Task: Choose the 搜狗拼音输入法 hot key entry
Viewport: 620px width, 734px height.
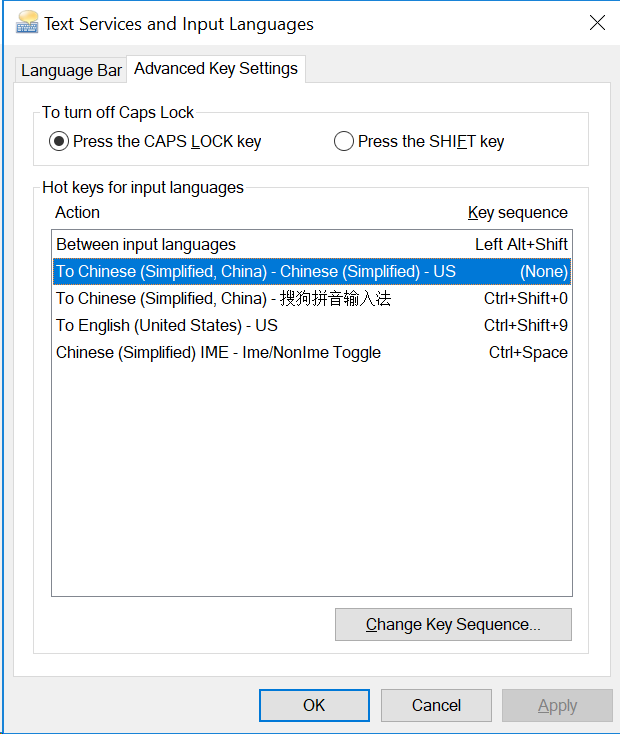Action: pos(223,298)
